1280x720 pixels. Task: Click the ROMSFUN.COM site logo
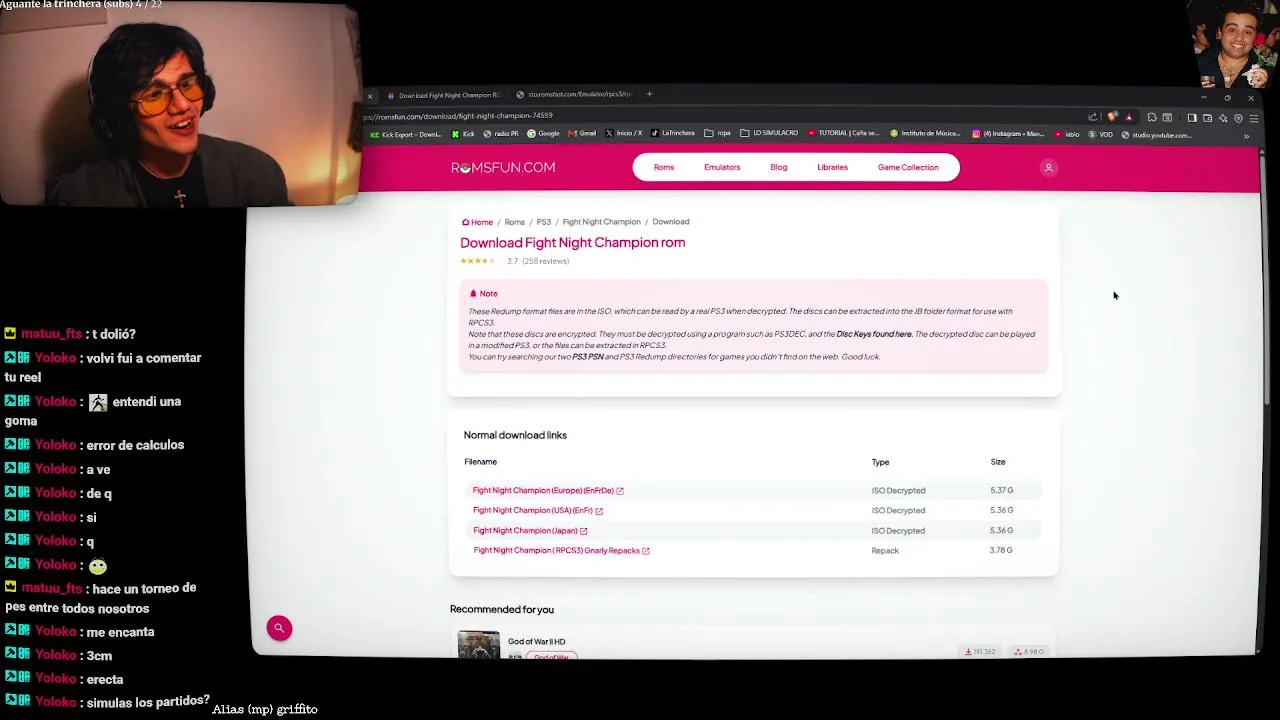(x=503, y=168)
